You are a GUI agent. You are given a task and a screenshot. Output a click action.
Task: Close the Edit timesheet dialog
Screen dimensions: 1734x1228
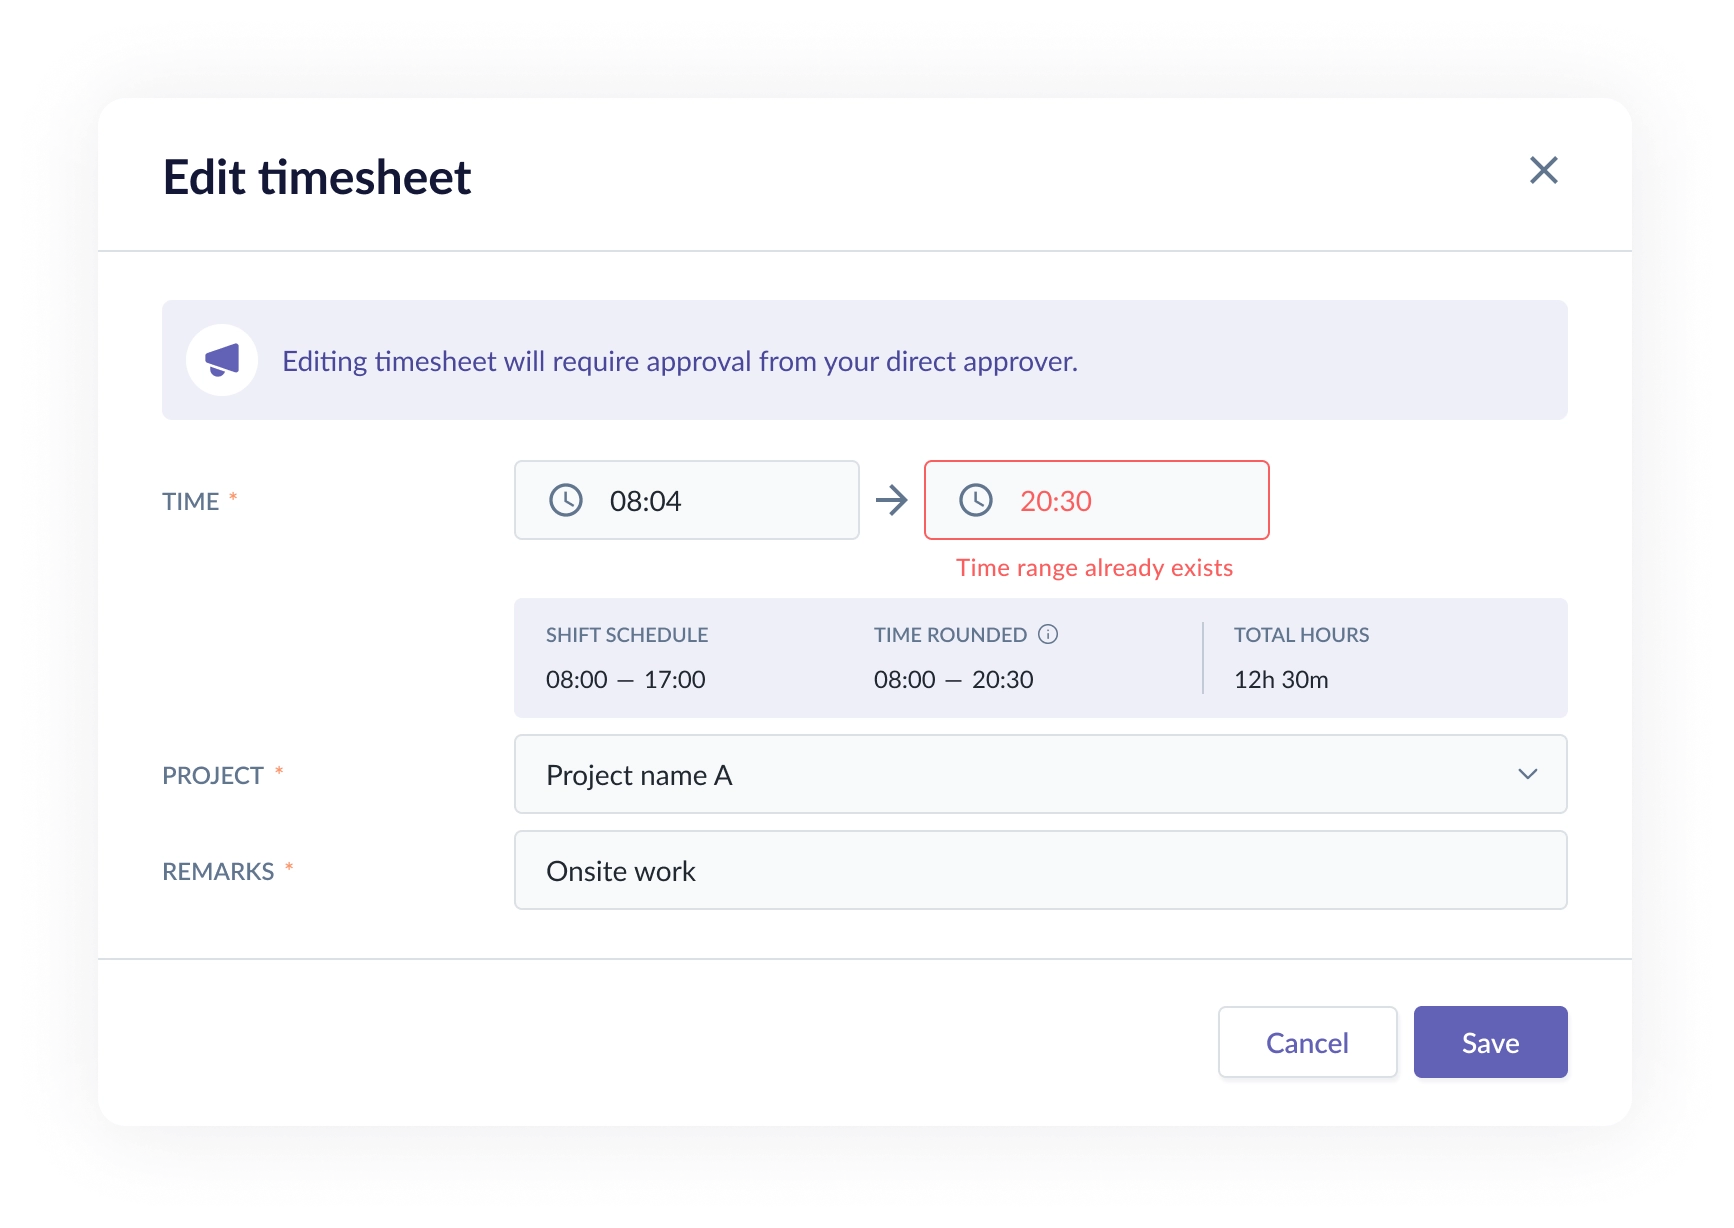pyautogui.click(x=1544, y=170)
